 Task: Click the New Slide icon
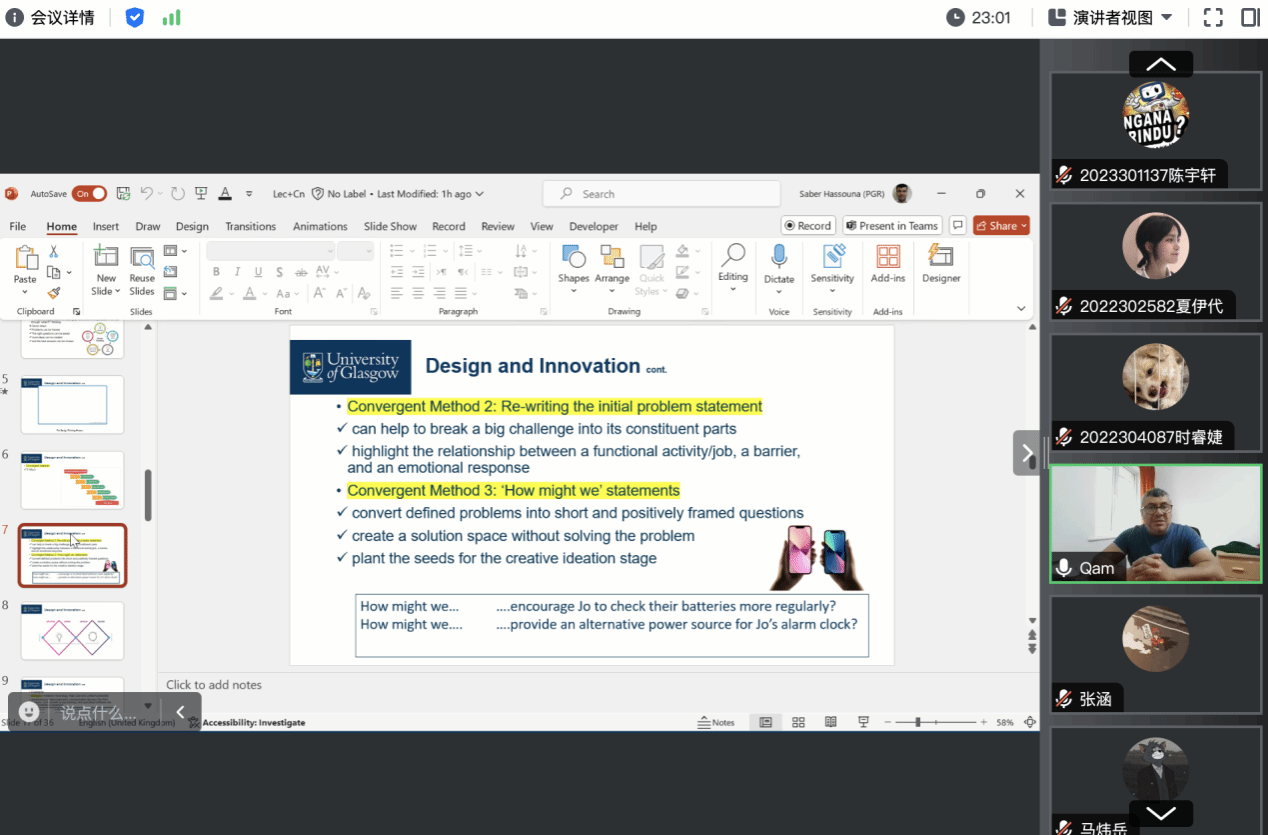(x=106, y=258)
